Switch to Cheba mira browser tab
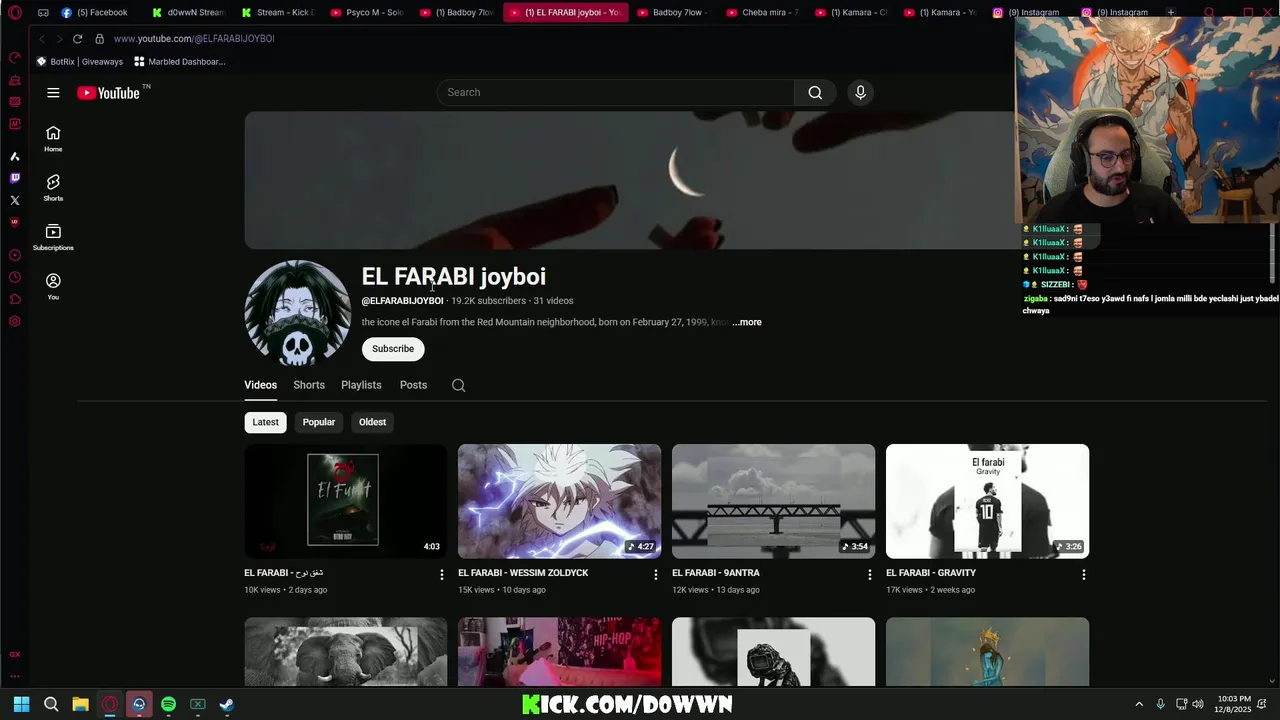Image resolution: width=1280 pixels, height=720 pixels. (762, 13)
